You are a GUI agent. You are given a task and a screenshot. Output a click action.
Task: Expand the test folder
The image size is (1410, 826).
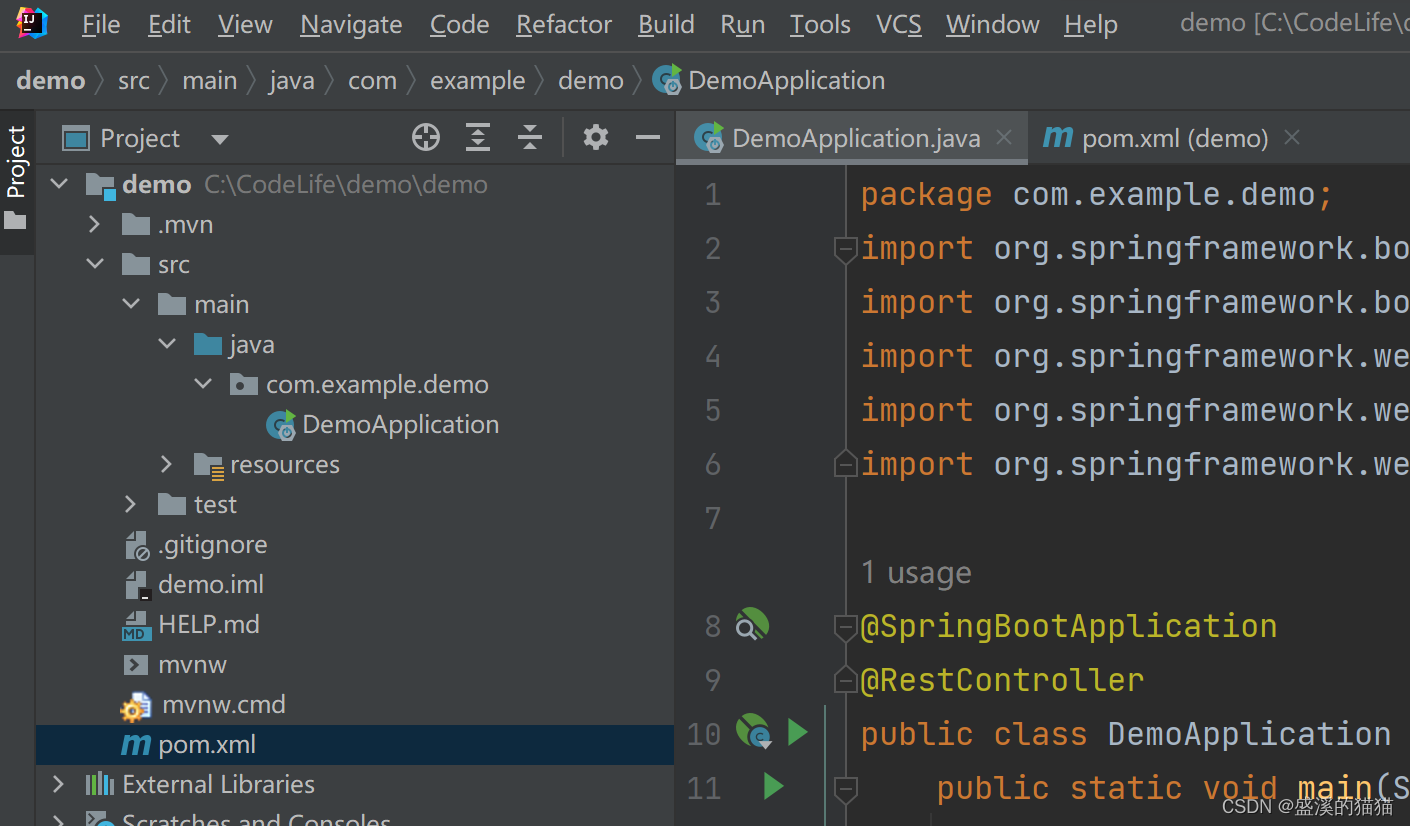[129, 504]
